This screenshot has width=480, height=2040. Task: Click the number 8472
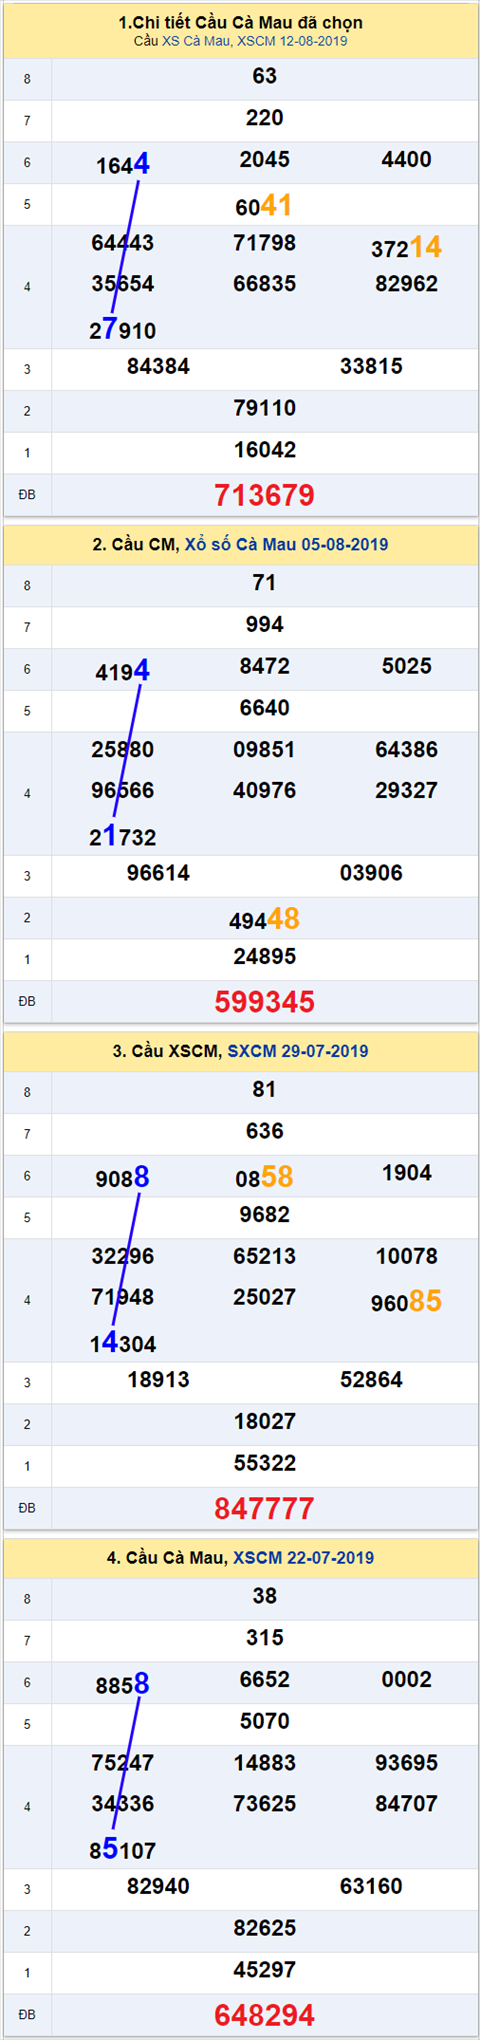click(264, 666)
